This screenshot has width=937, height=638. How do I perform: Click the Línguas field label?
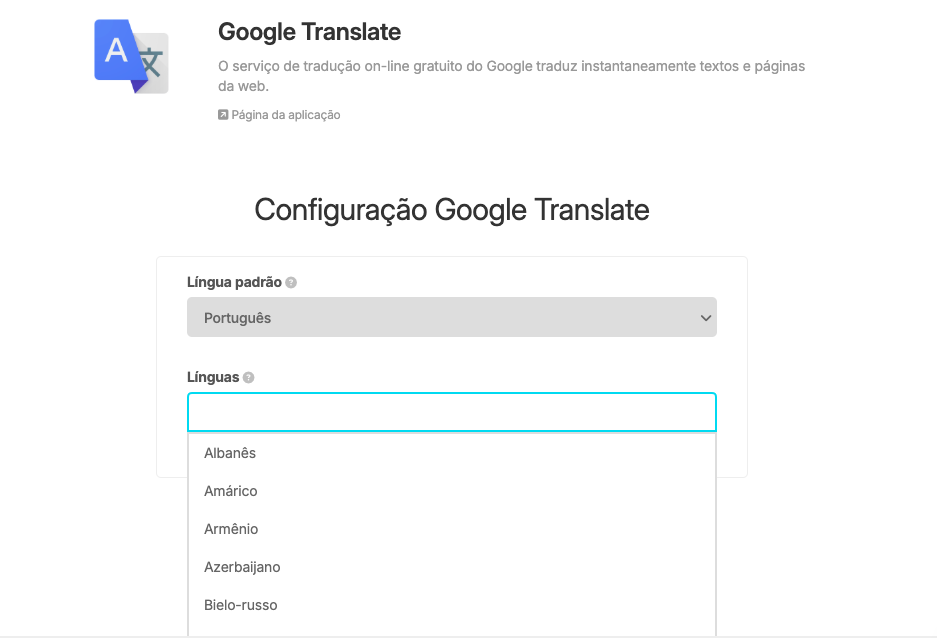pos(213,378)
